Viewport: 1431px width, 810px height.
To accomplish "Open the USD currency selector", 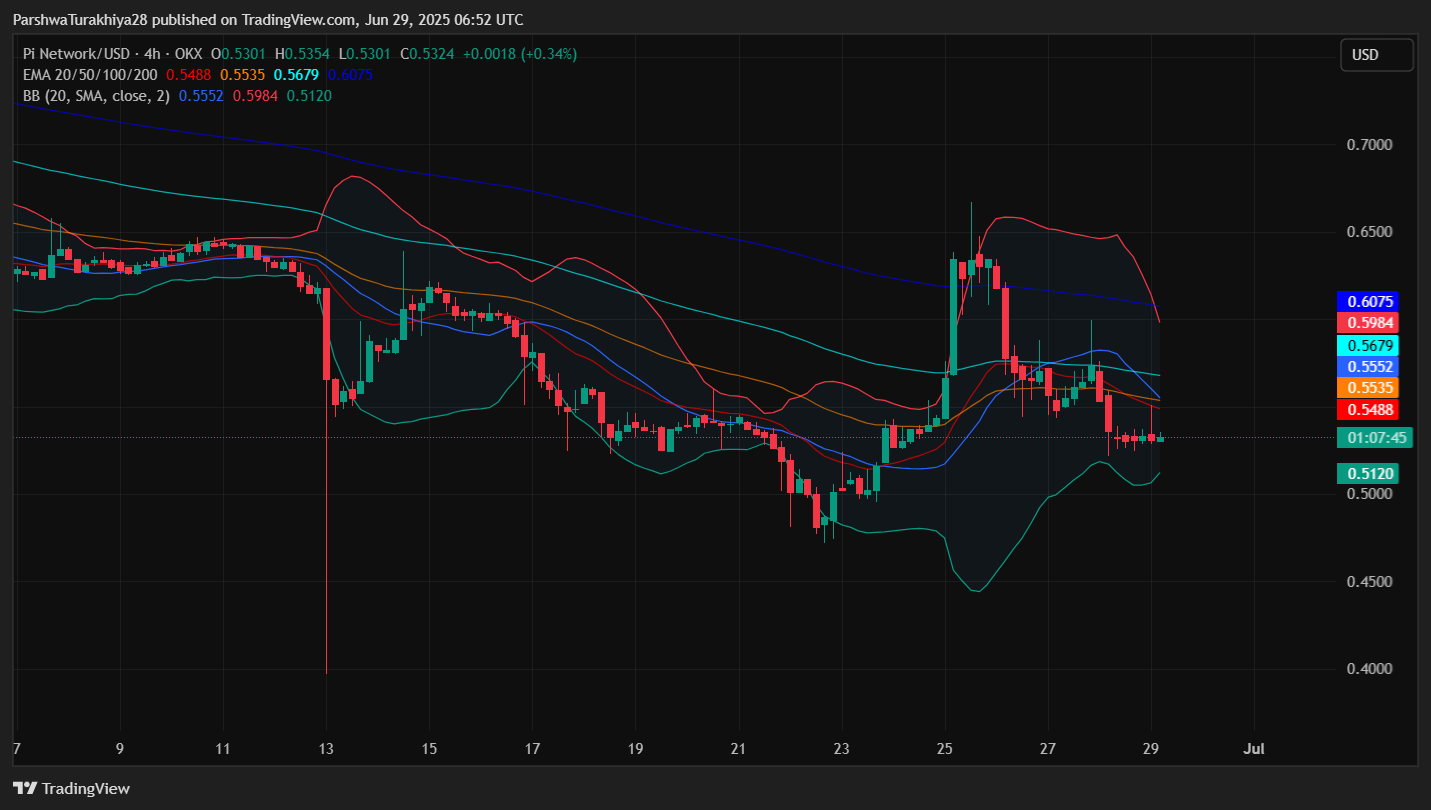I will click(1376, 55).
